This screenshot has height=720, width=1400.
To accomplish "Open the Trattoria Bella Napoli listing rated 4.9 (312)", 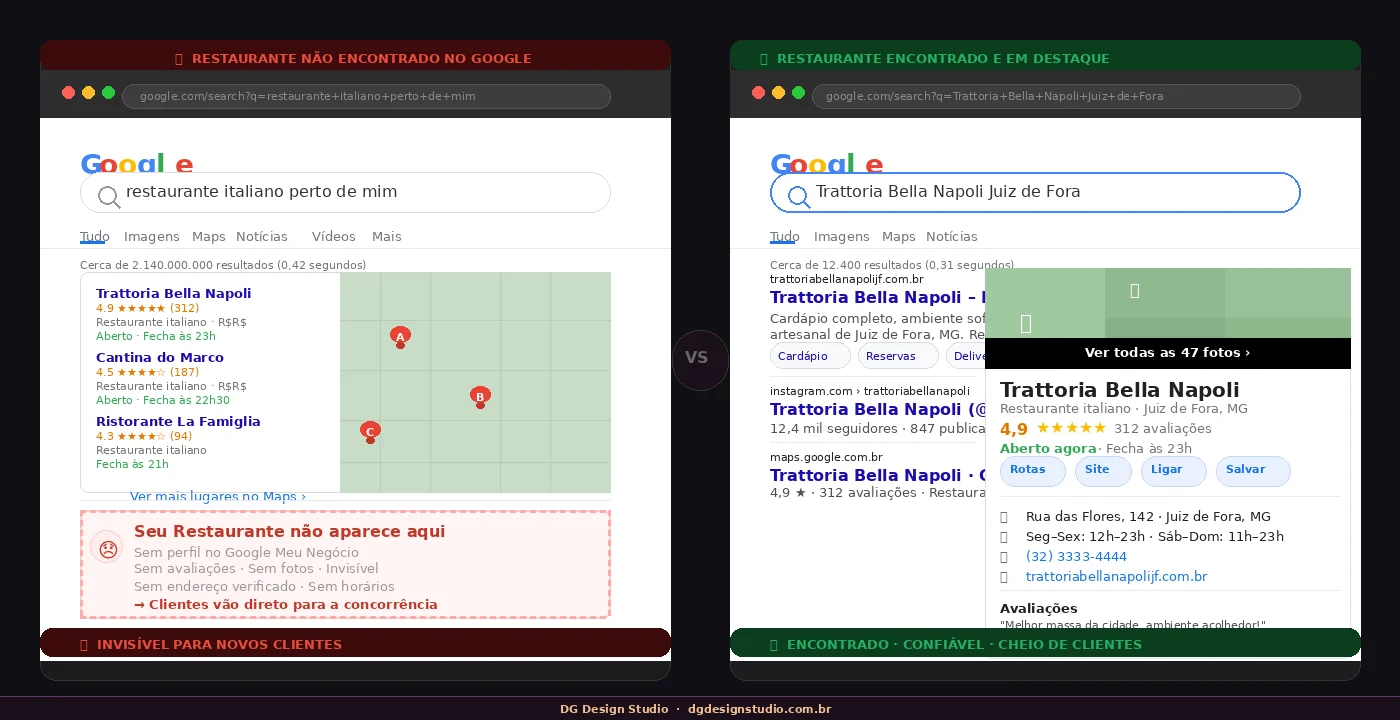I will [x=174, y=293].
